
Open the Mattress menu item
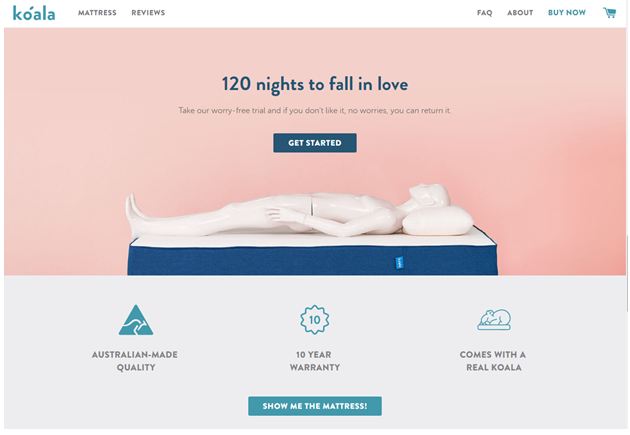point(97,13)
